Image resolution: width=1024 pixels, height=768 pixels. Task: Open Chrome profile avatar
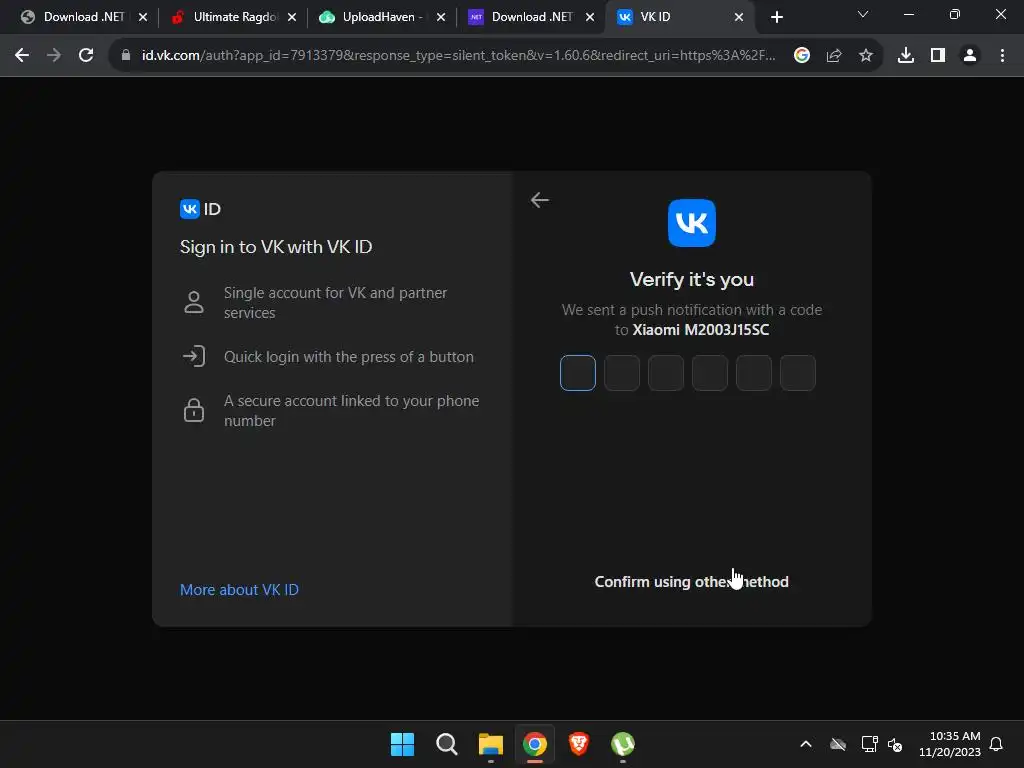[x=970, y=56]
